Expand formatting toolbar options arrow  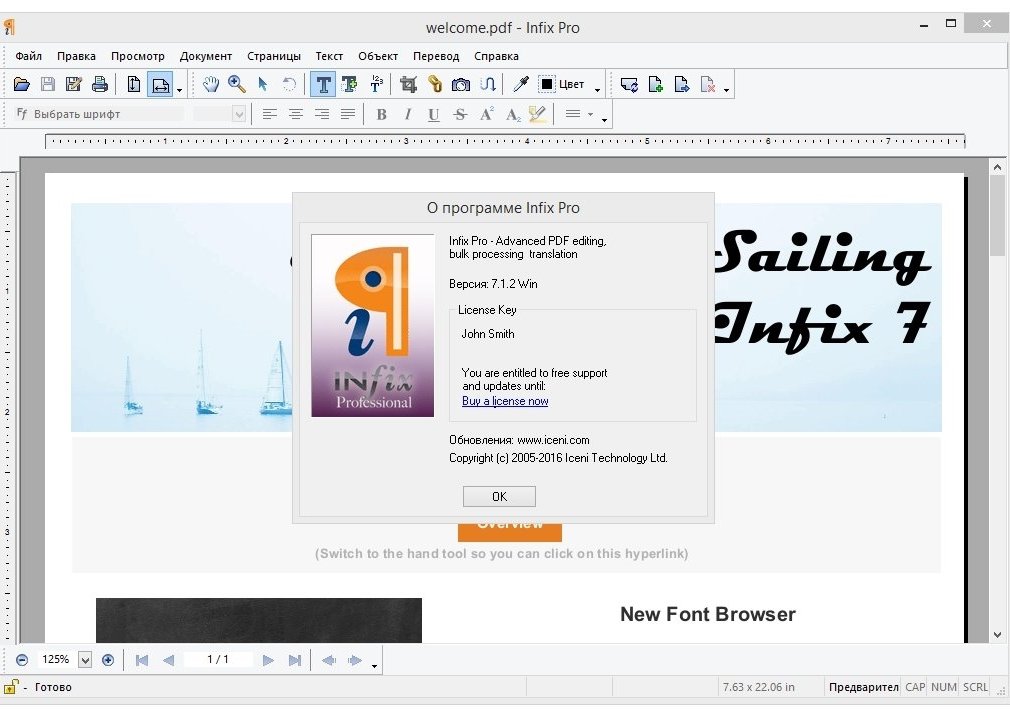tap(604, 120)
